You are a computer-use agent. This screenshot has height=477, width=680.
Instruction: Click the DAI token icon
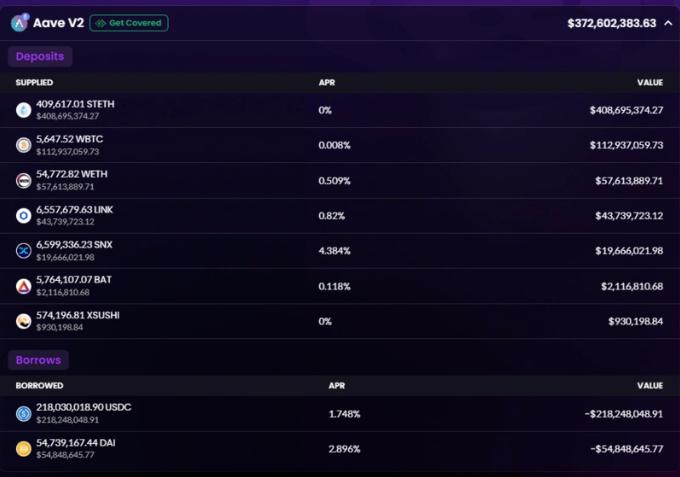pos(23,448)
